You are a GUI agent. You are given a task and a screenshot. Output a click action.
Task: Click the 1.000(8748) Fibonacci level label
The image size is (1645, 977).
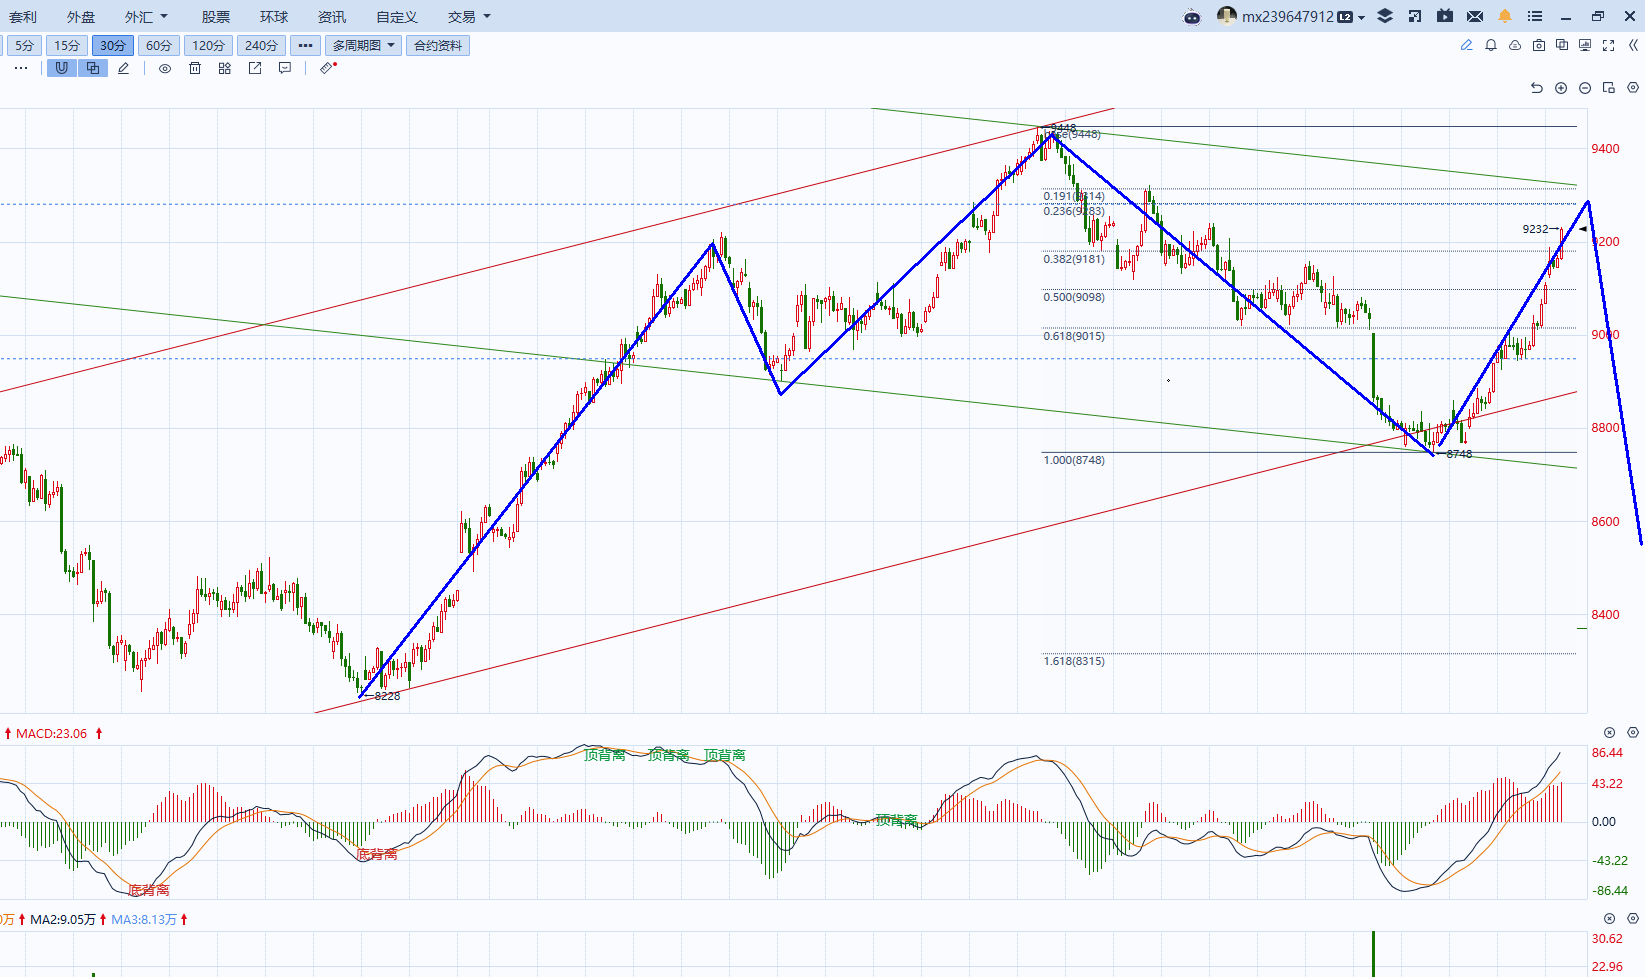(1074, 460)
